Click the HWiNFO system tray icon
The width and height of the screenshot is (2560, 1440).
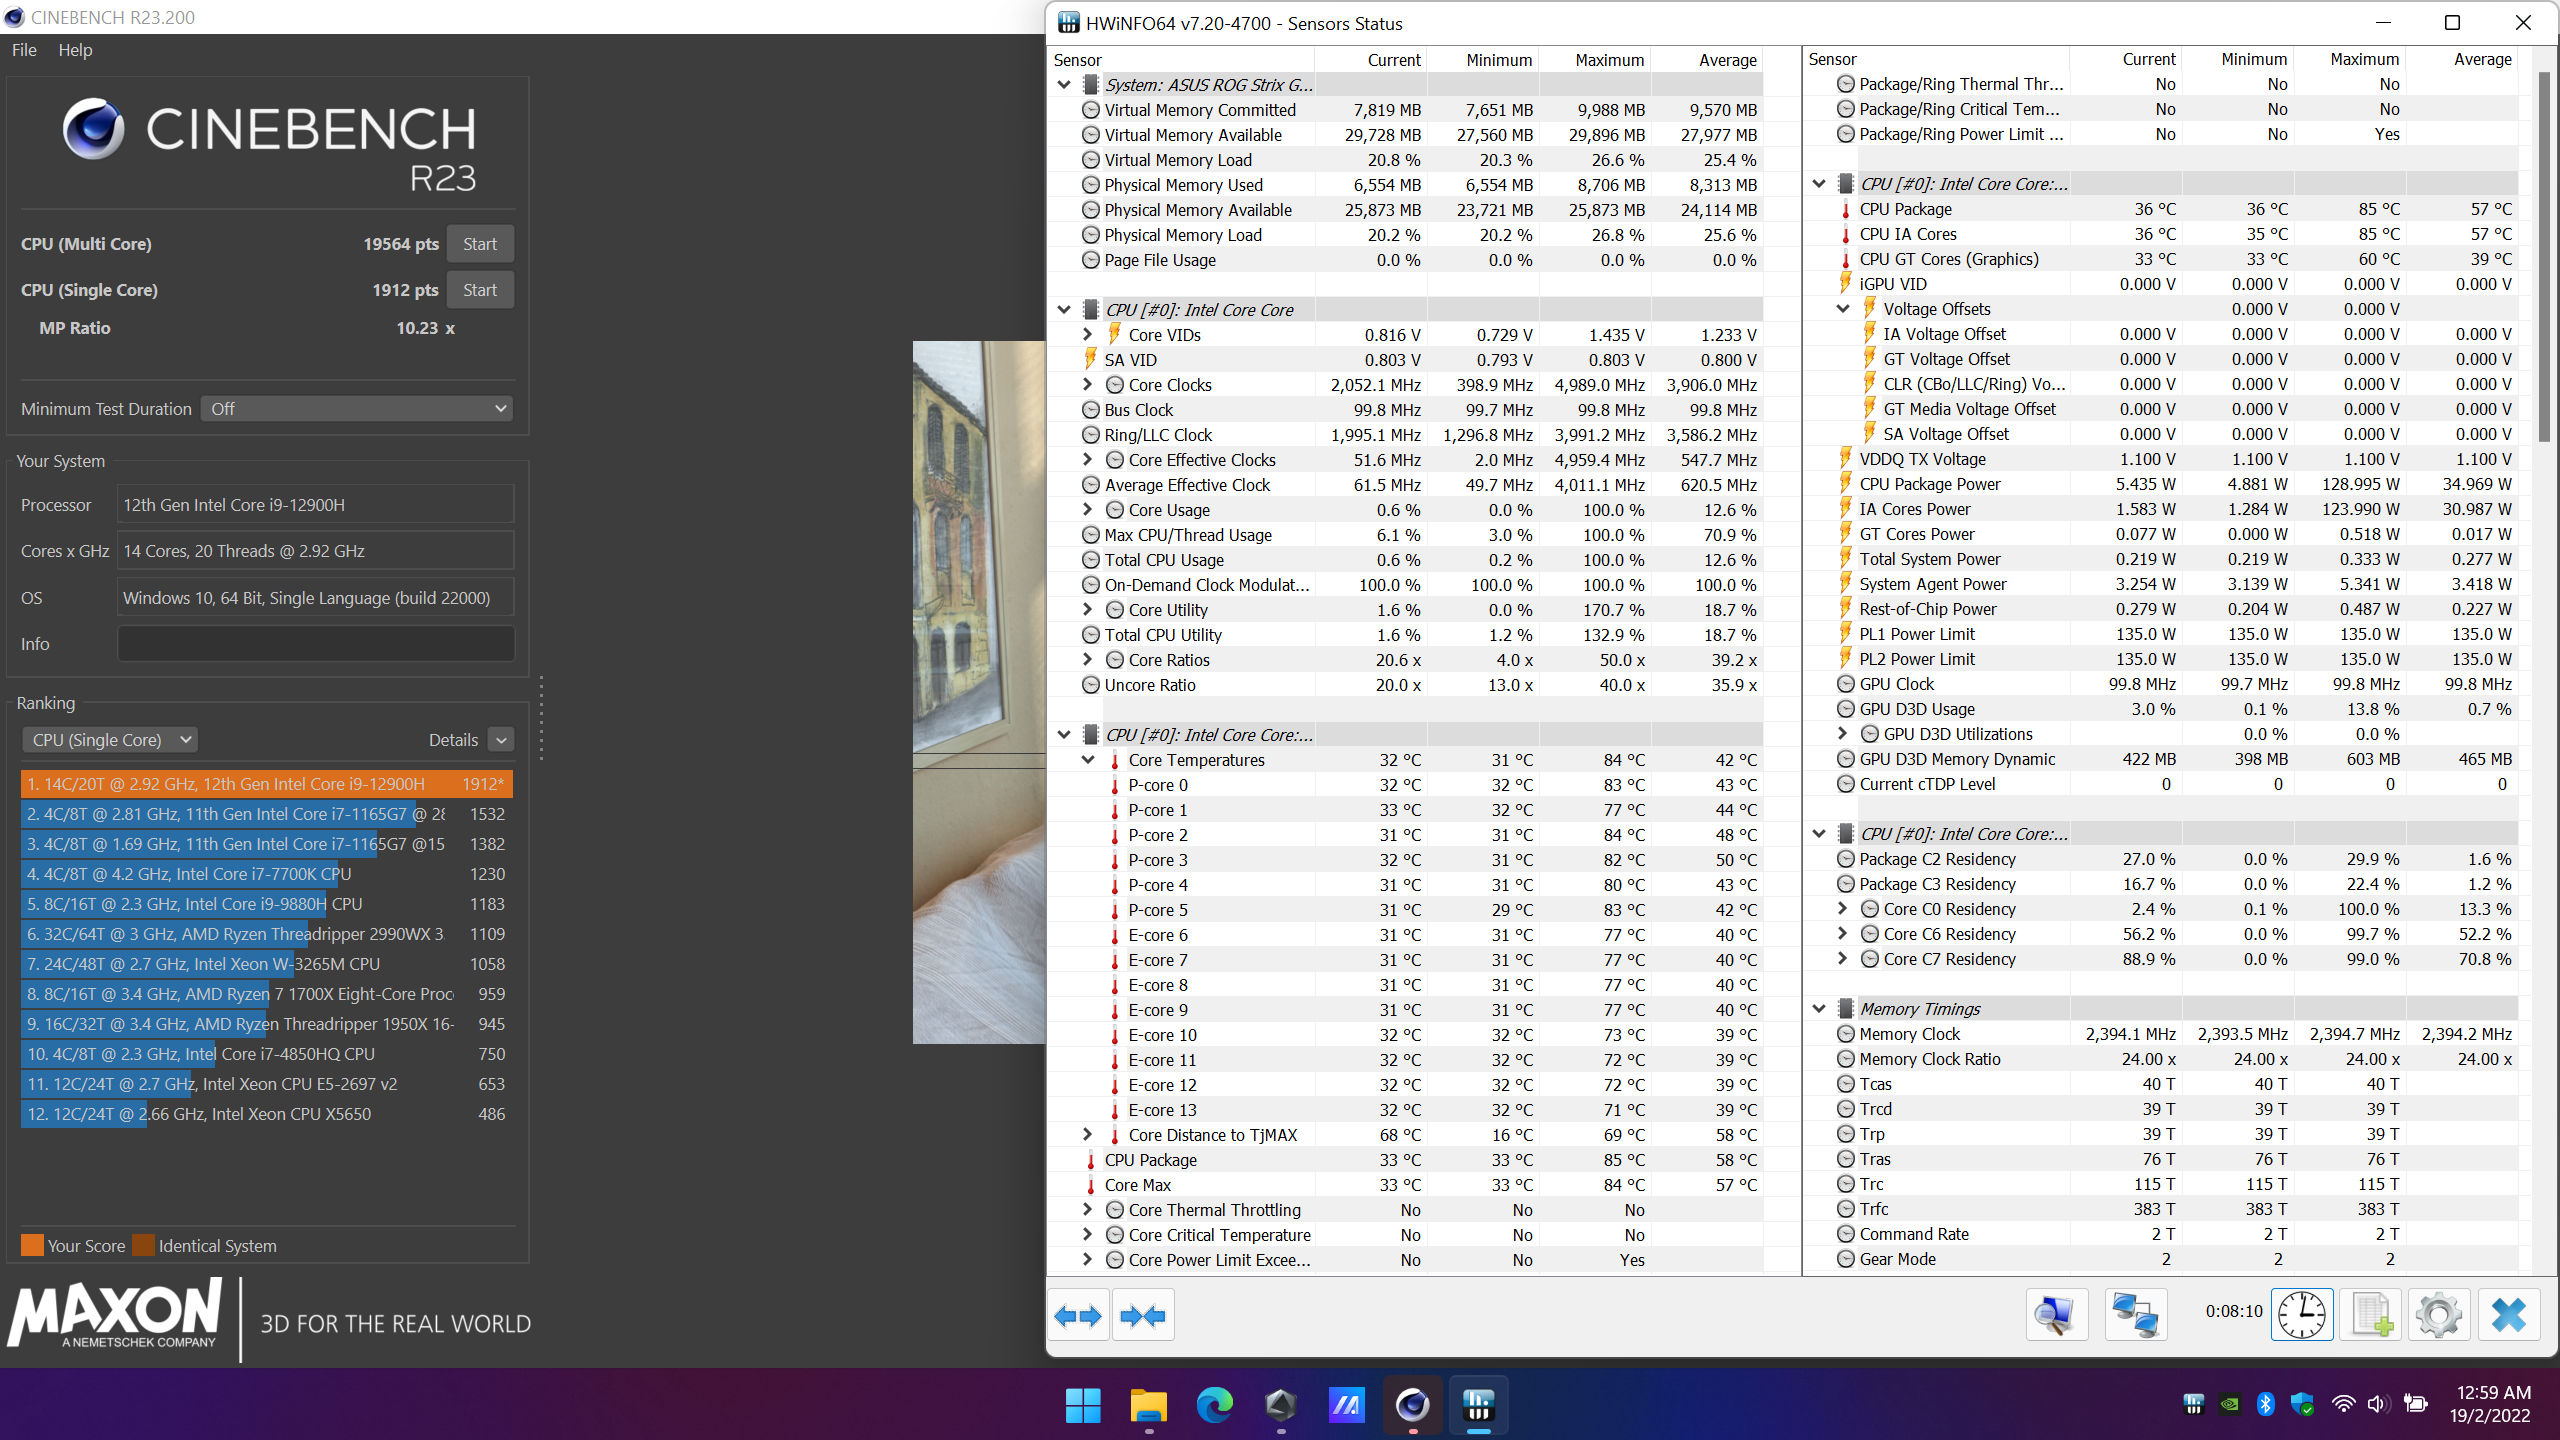pos(2194,1404)
